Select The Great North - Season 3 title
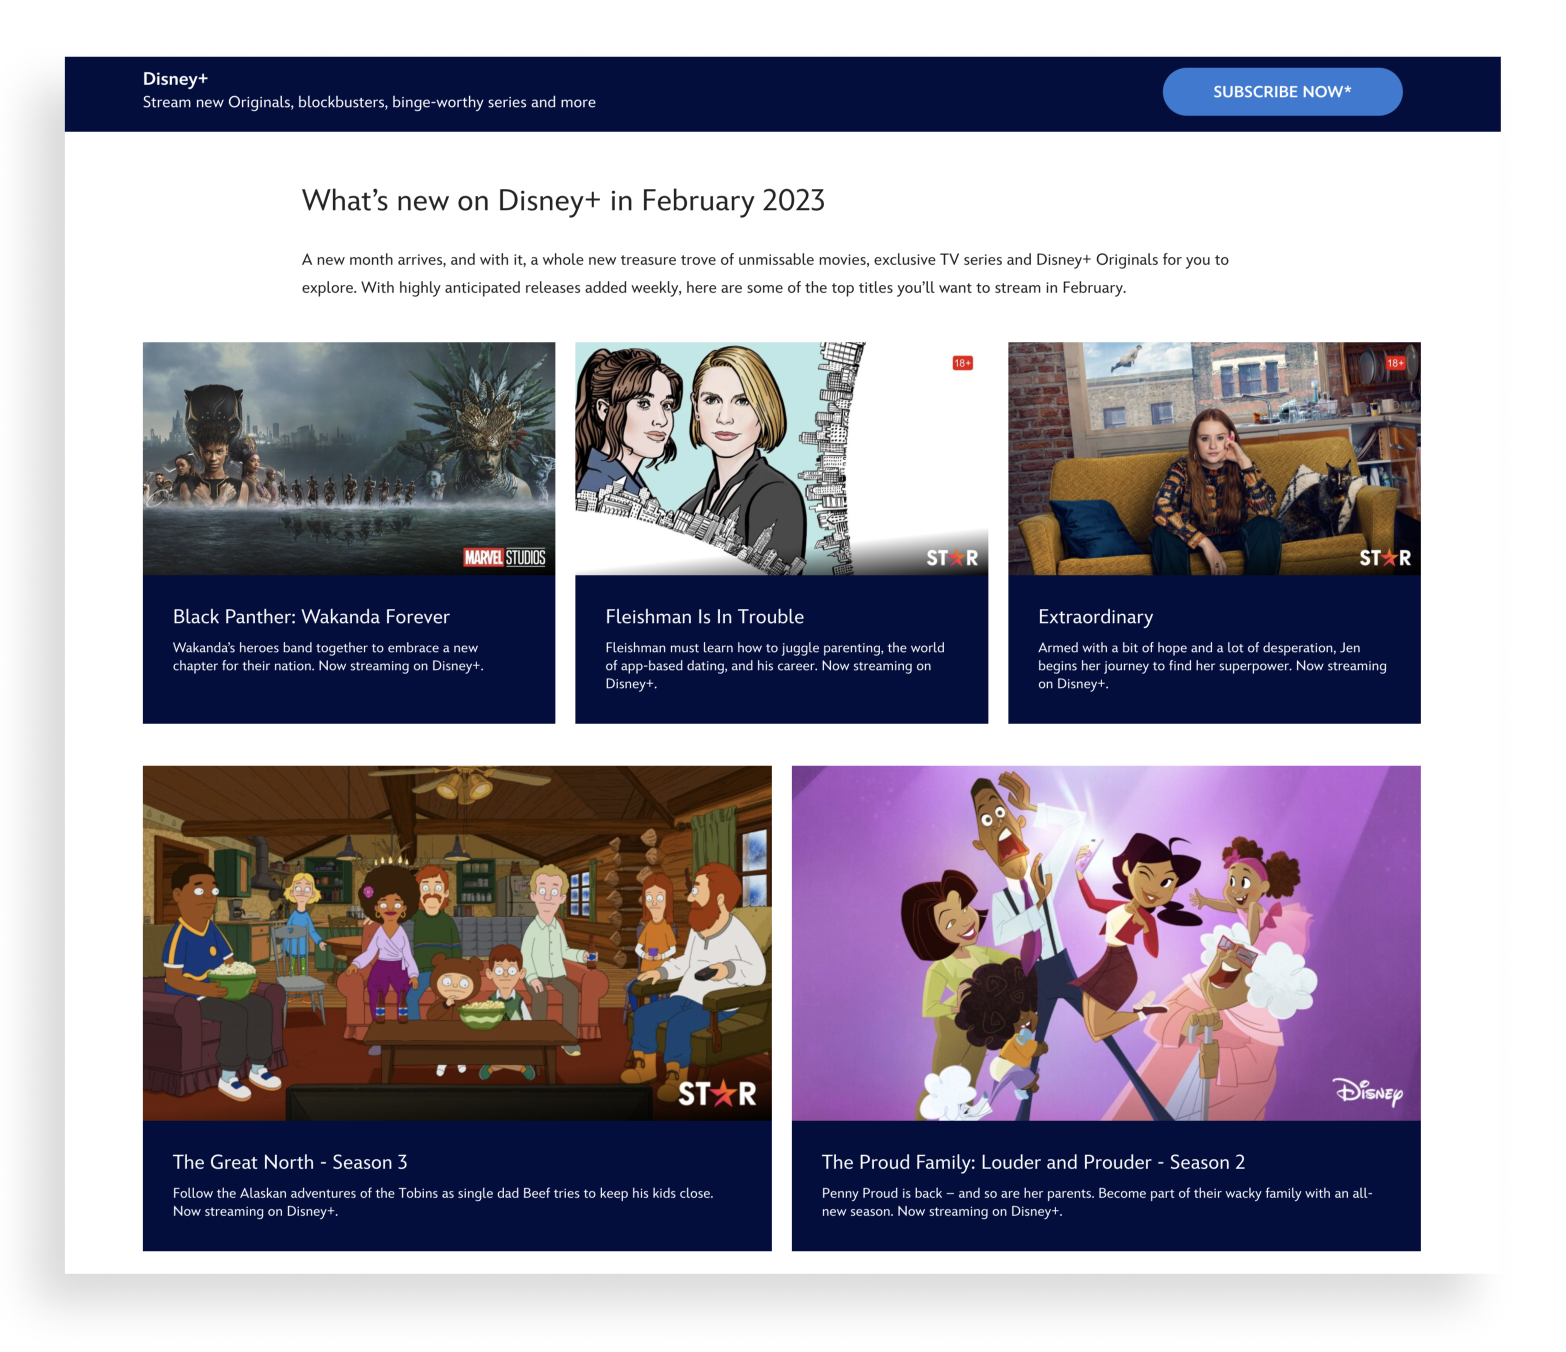 [x=290, y=1162]
